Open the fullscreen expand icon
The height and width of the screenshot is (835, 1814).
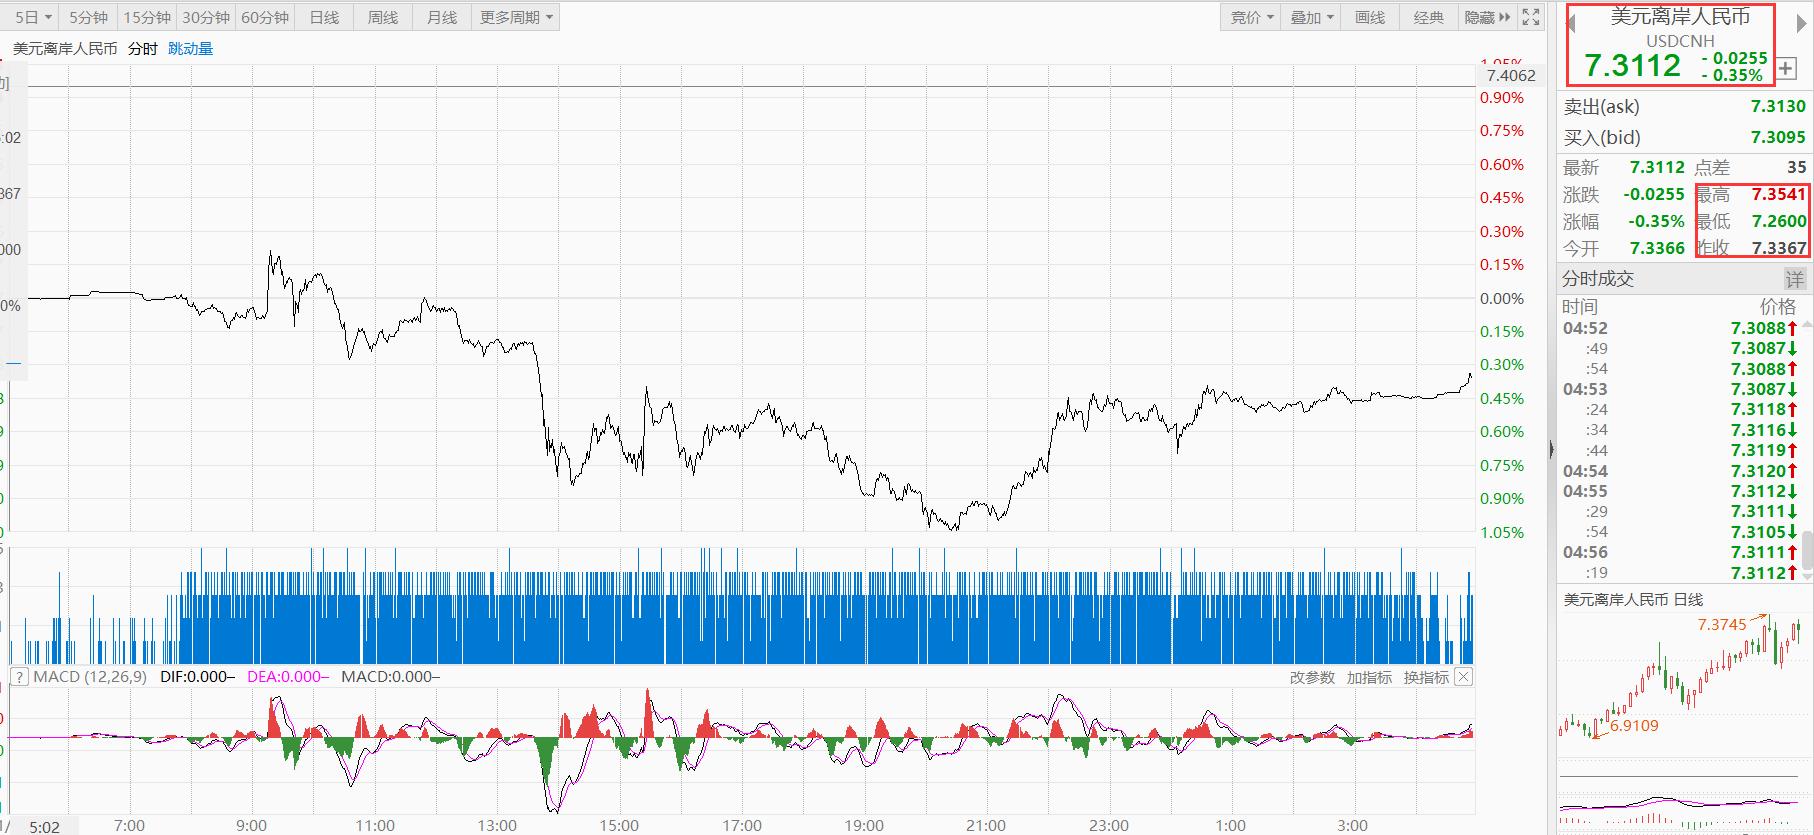pos(1531,17)
